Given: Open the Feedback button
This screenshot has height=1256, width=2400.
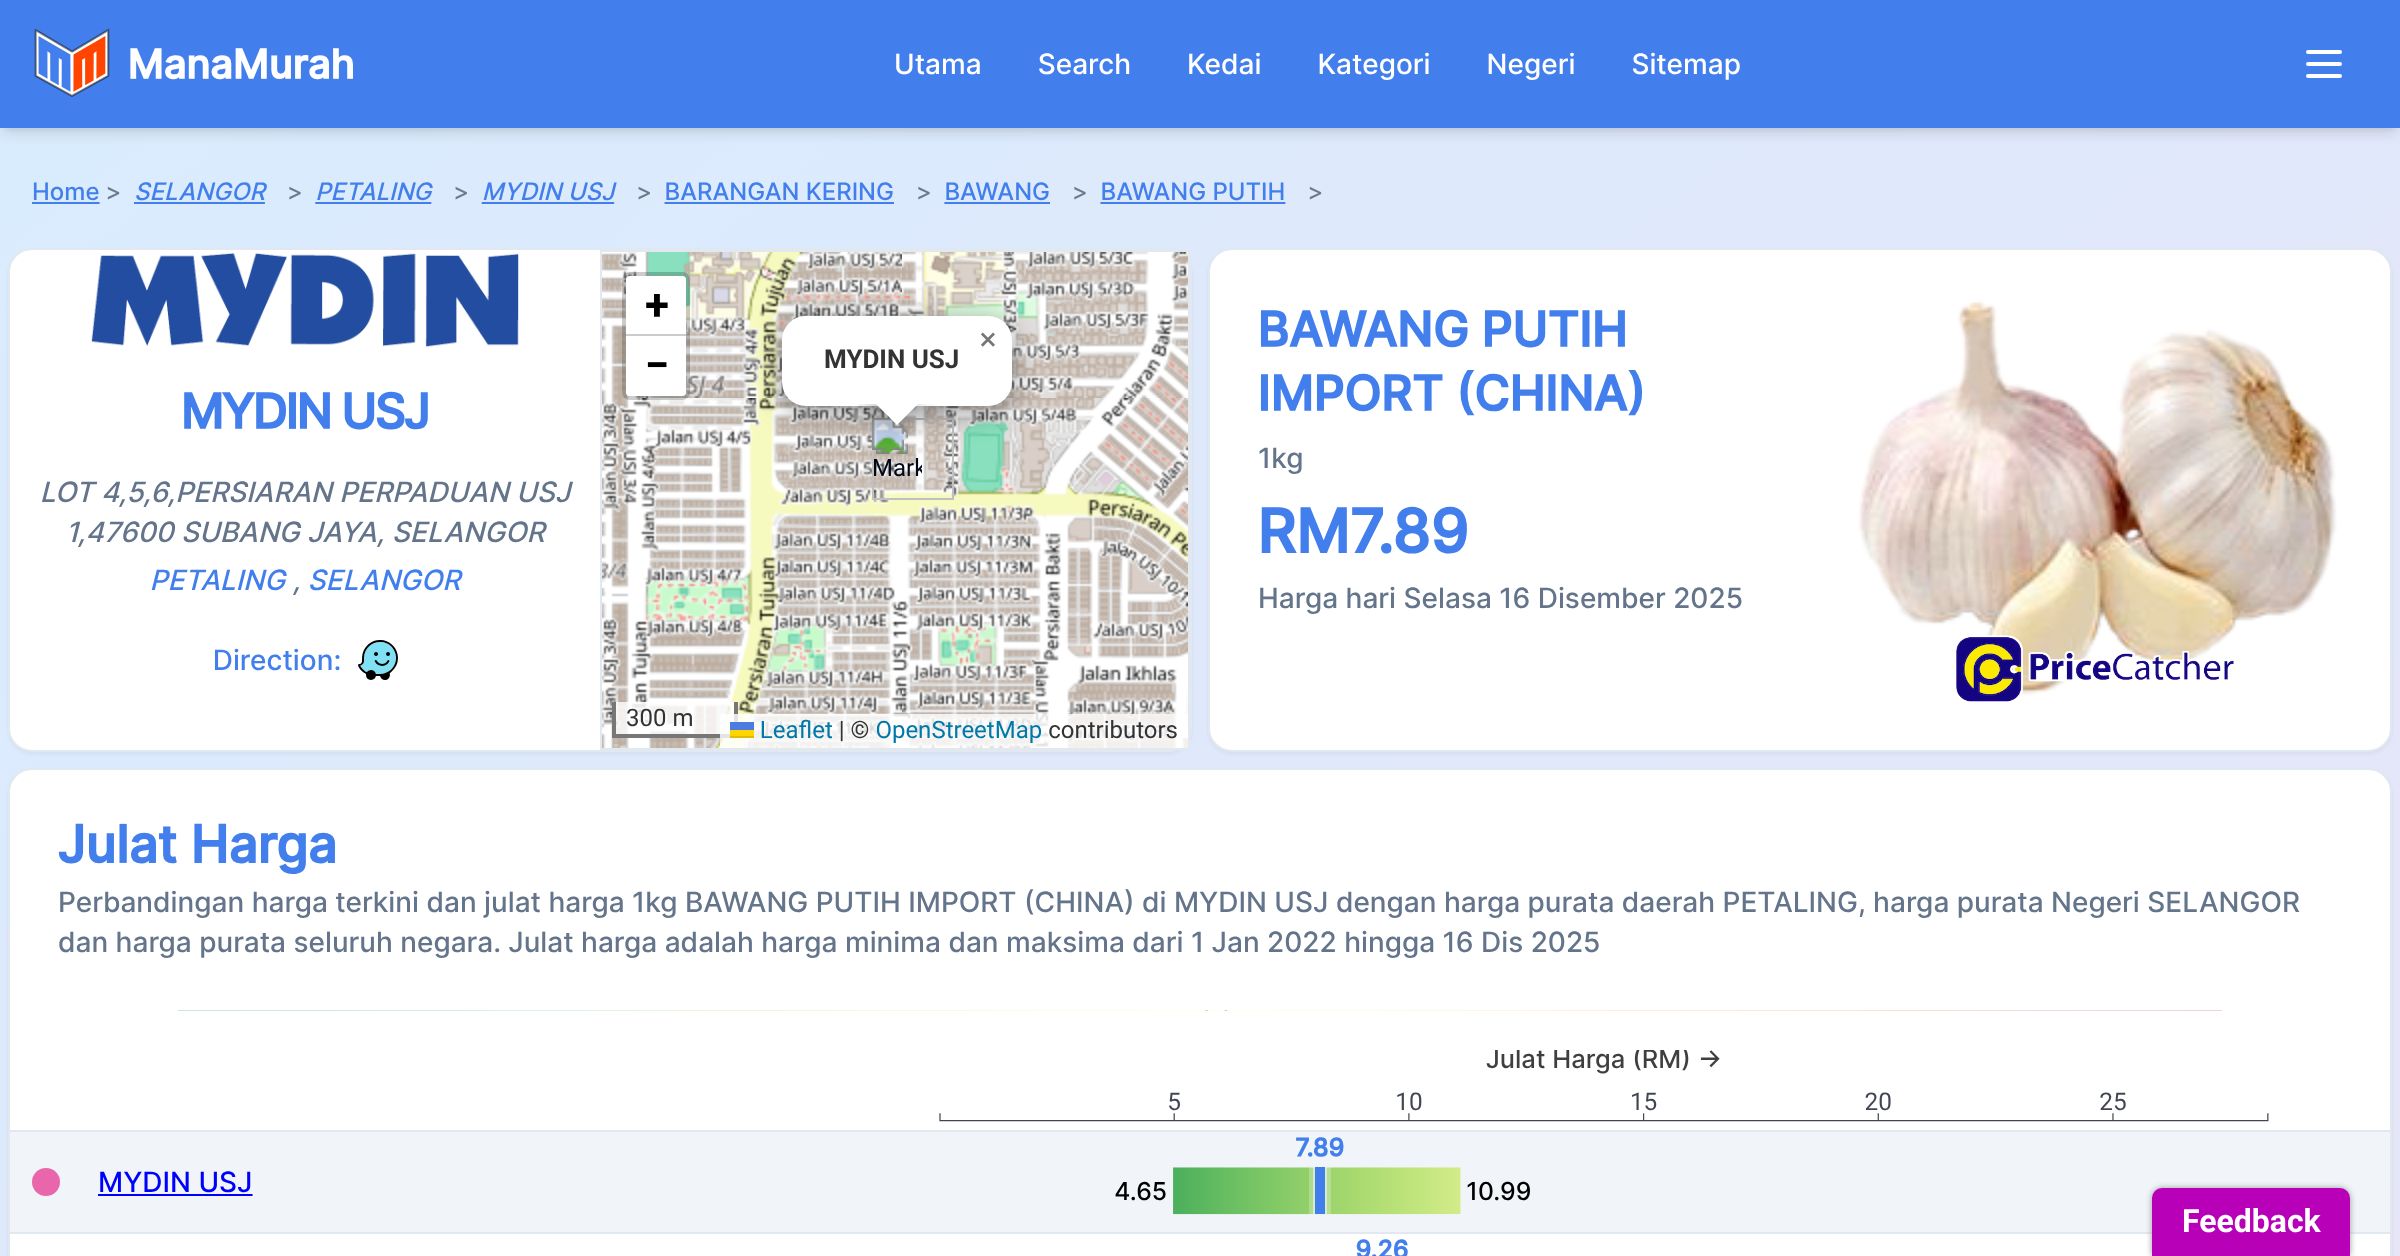Looking at the screenshot, I should (x=2250, y=1220).
